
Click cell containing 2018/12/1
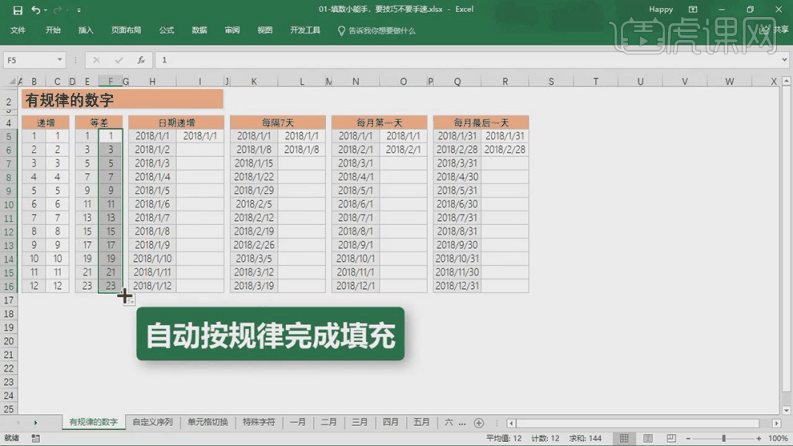coord(356,286)
